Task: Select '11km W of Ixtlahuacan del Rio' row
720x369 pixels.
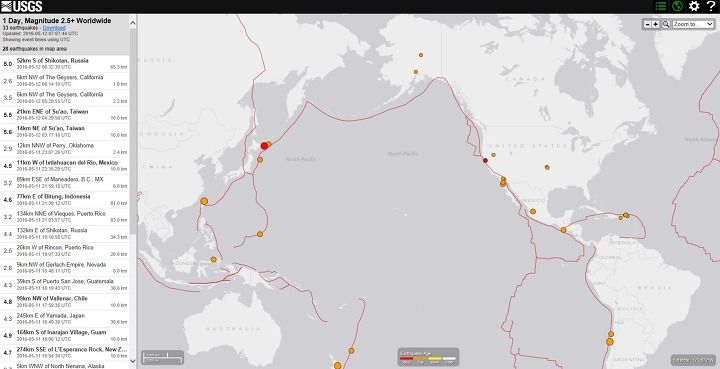Action: pos(65,166)
